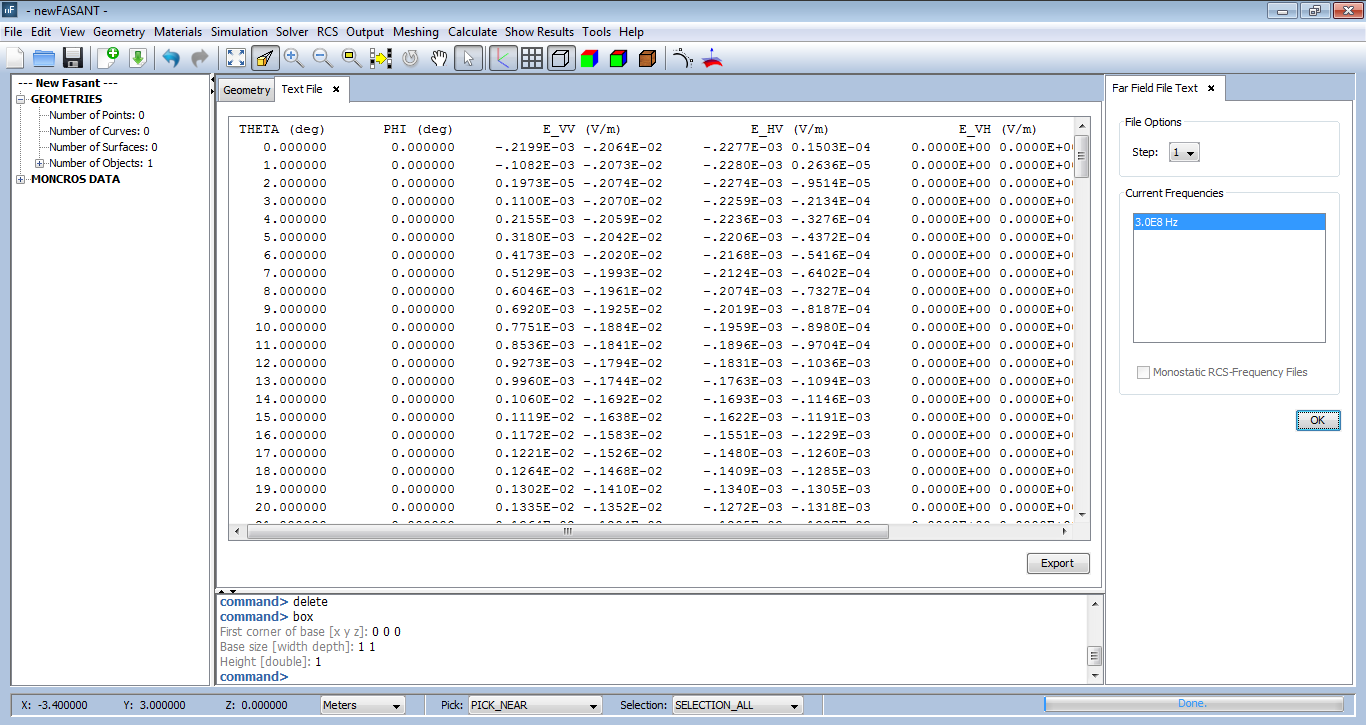Select the Pan hand tool
This screenshot has width=1366, height=725.
tap(438, 58)
